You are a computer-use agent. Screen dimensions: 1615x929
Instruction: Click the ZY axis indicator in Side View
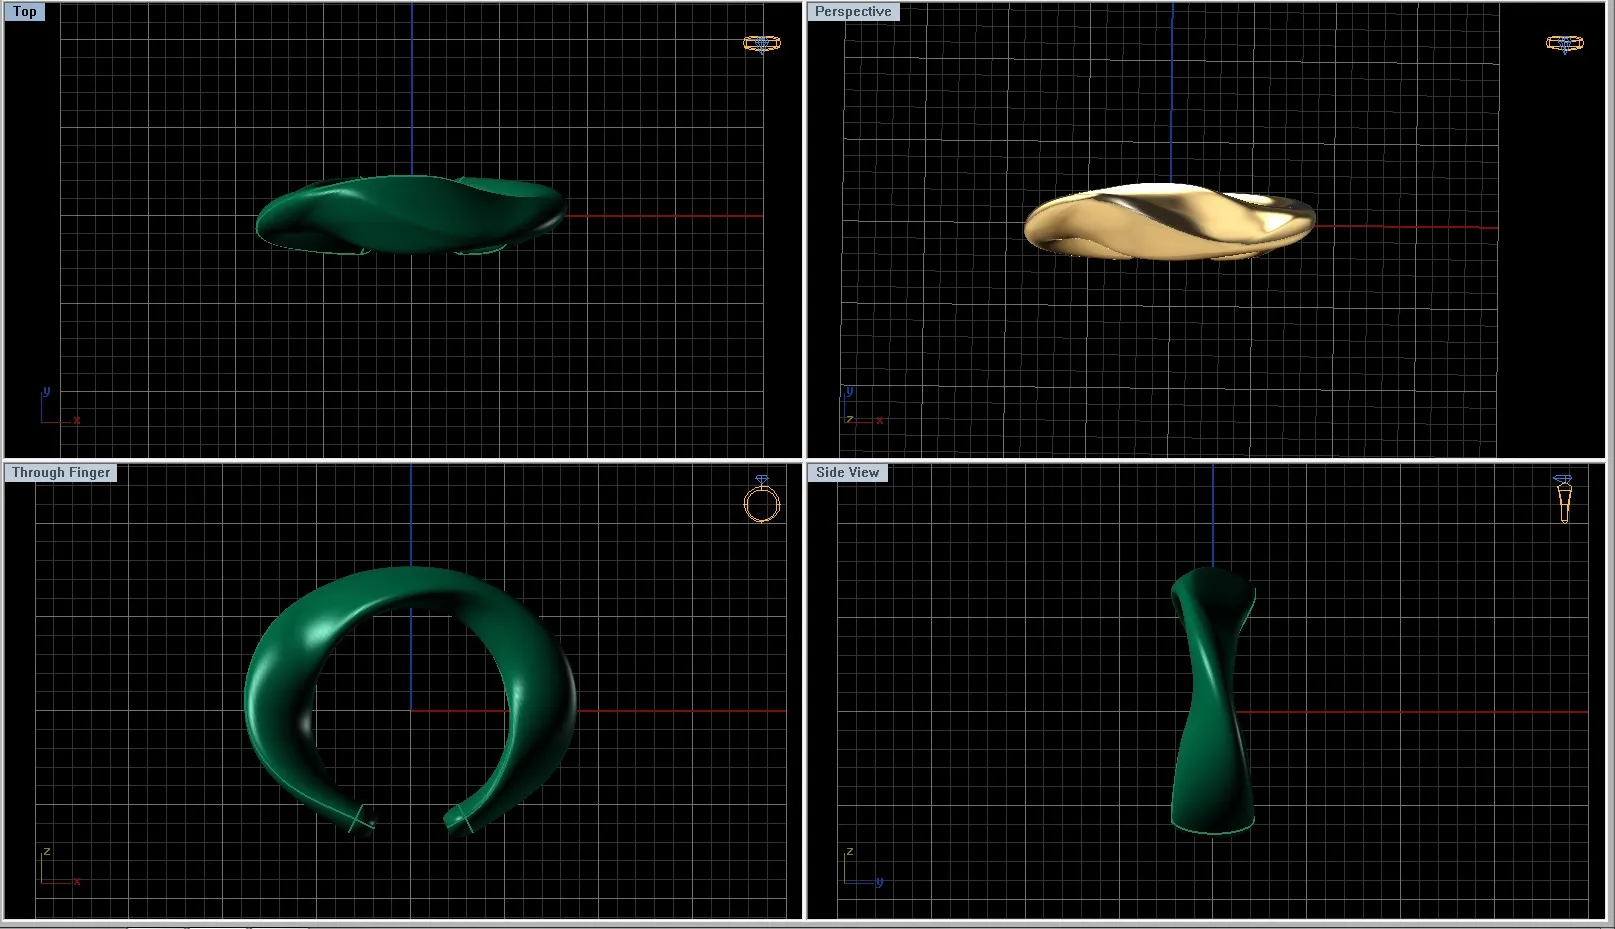[861, 868]
